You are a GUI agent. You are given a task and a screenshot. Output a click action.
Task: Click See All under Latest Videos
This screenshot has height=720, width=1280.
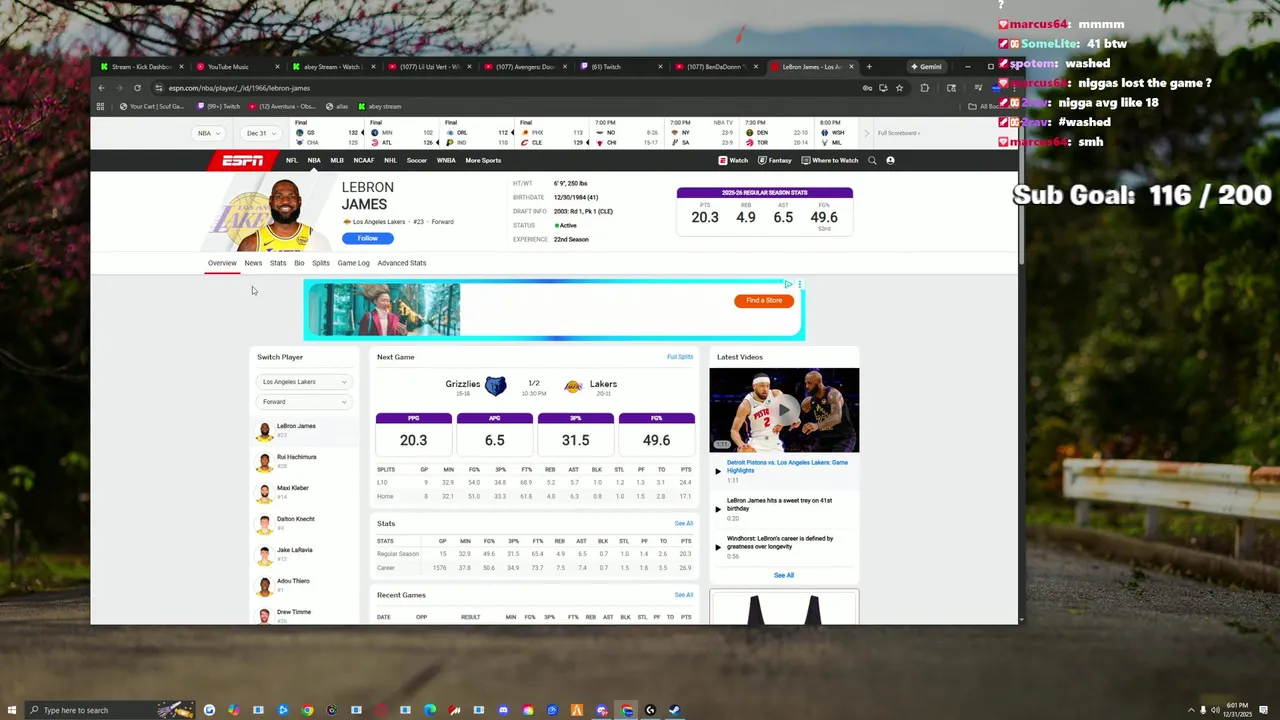[x=784, y=575]
